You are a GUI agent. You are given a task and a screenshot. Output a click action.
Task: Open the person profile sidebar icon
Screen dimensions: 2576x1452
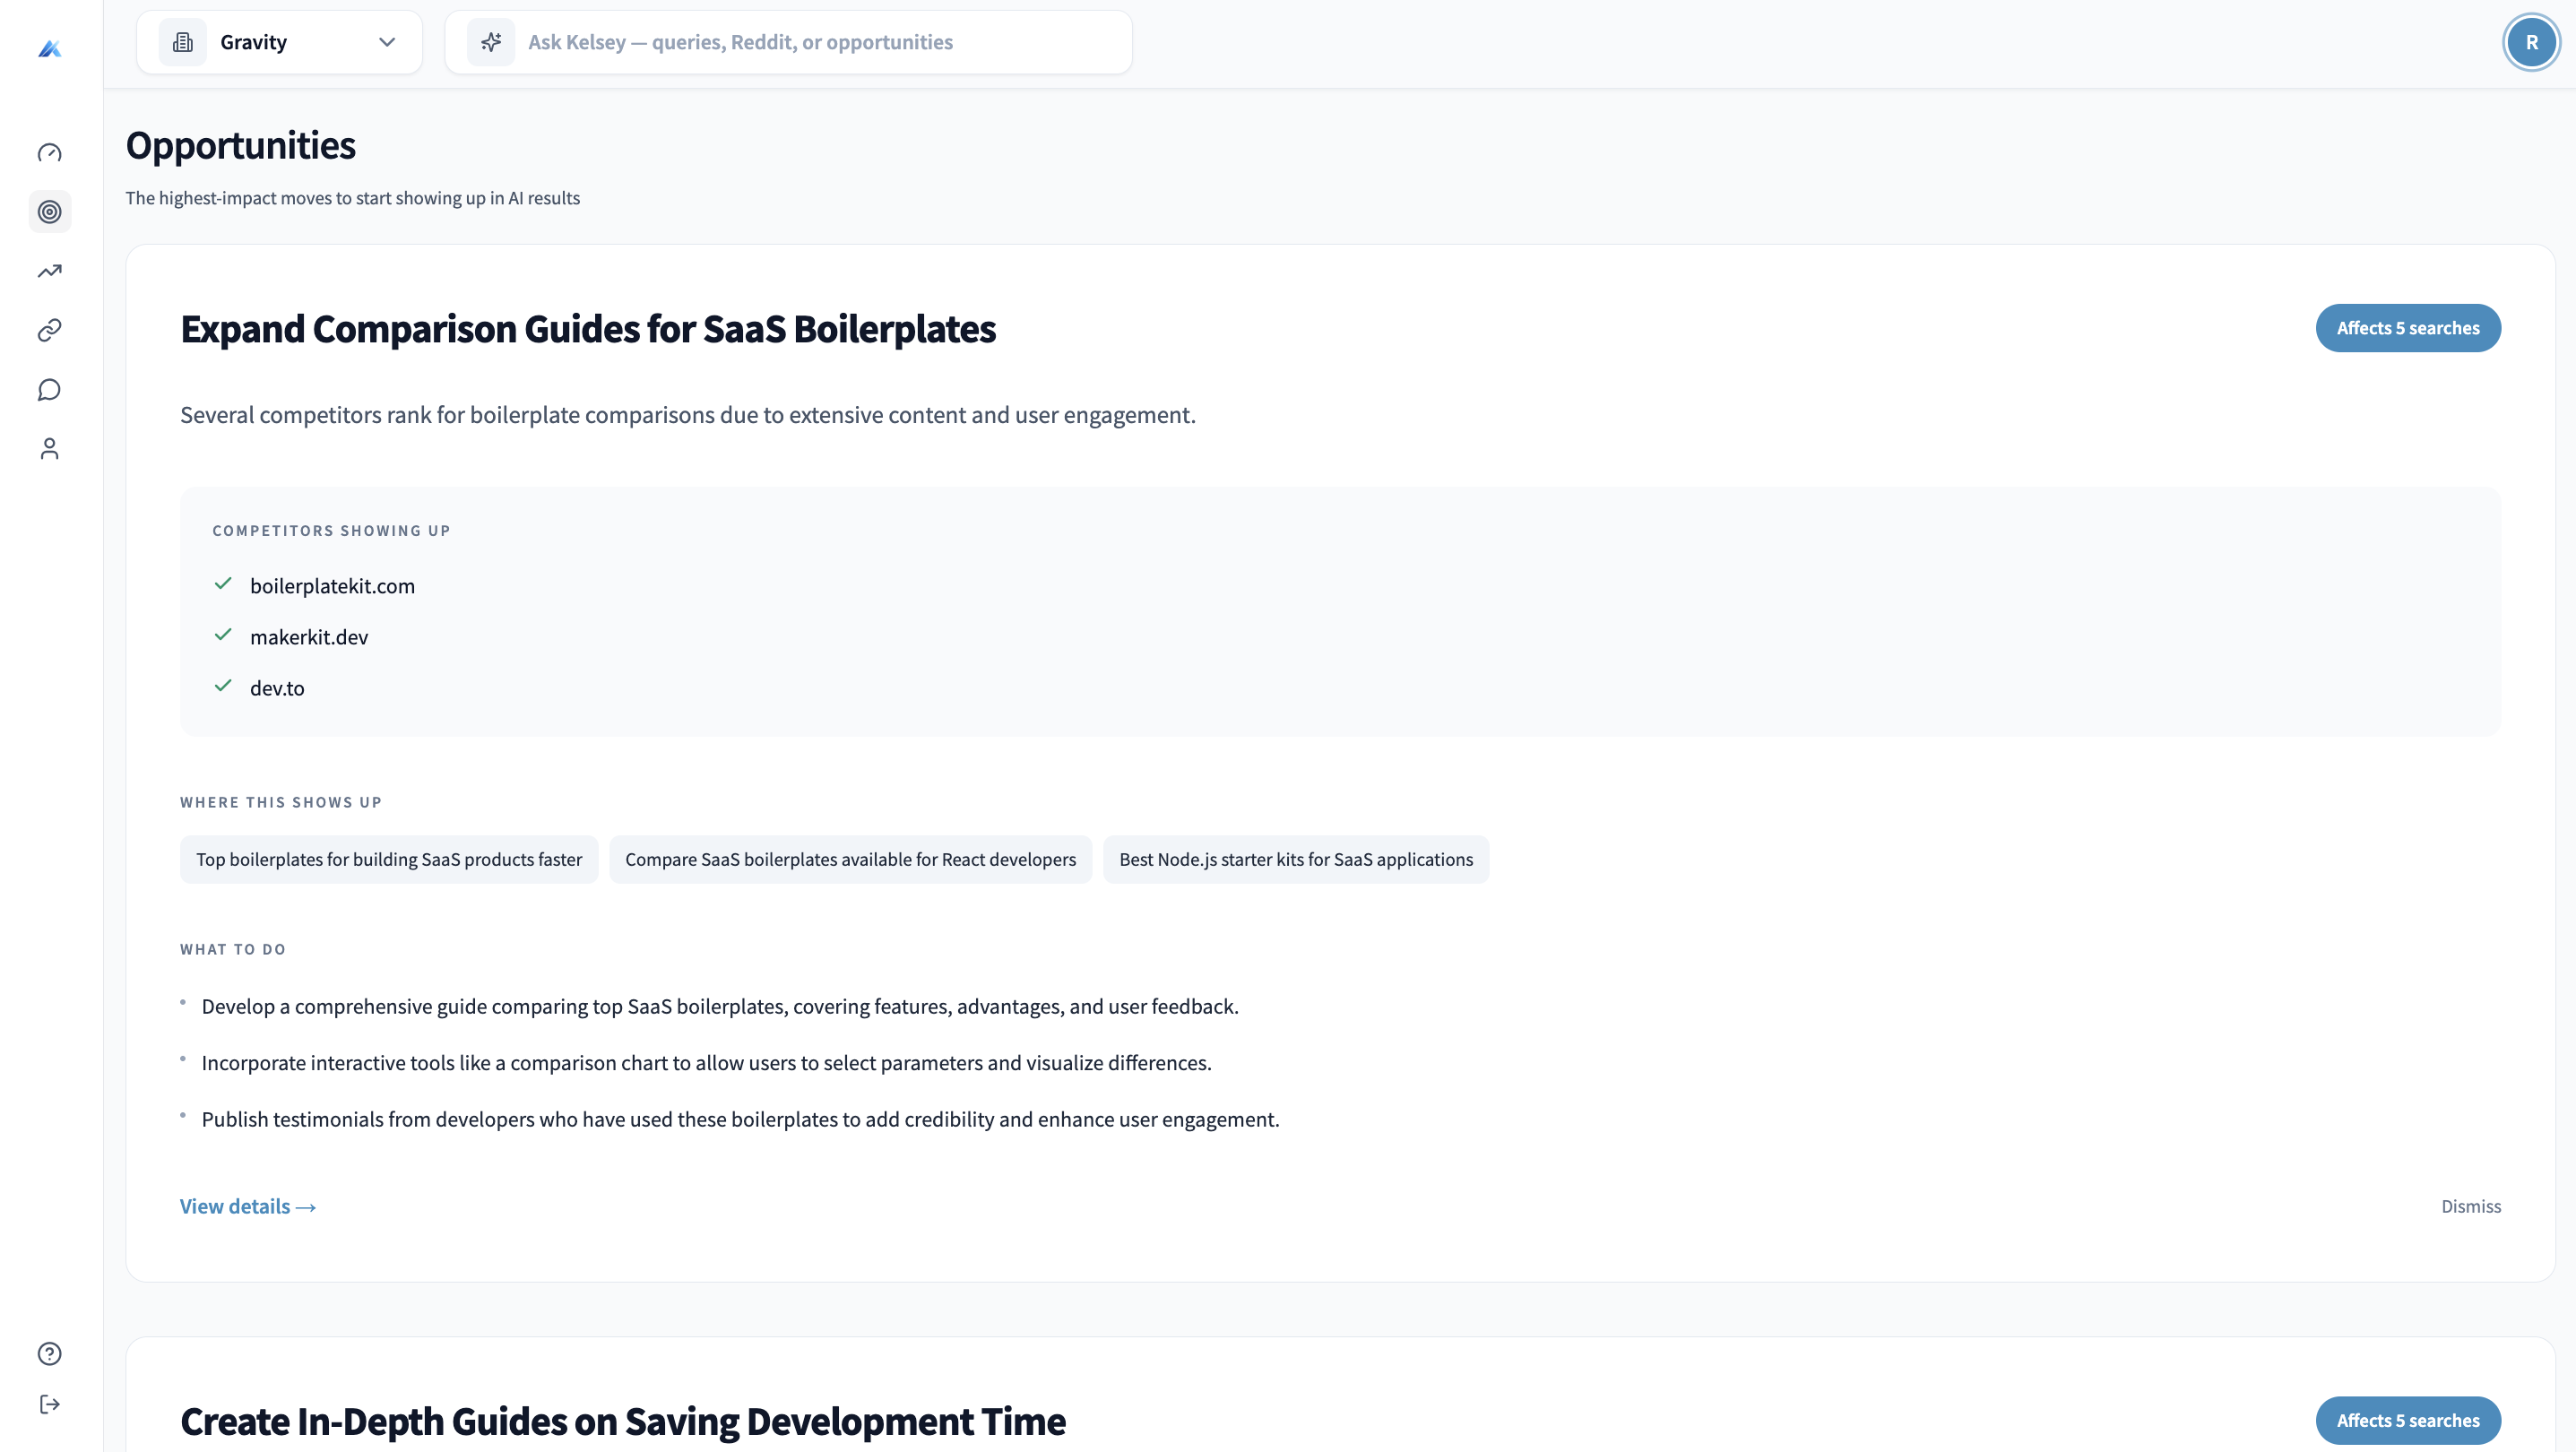tap(50, 449)
